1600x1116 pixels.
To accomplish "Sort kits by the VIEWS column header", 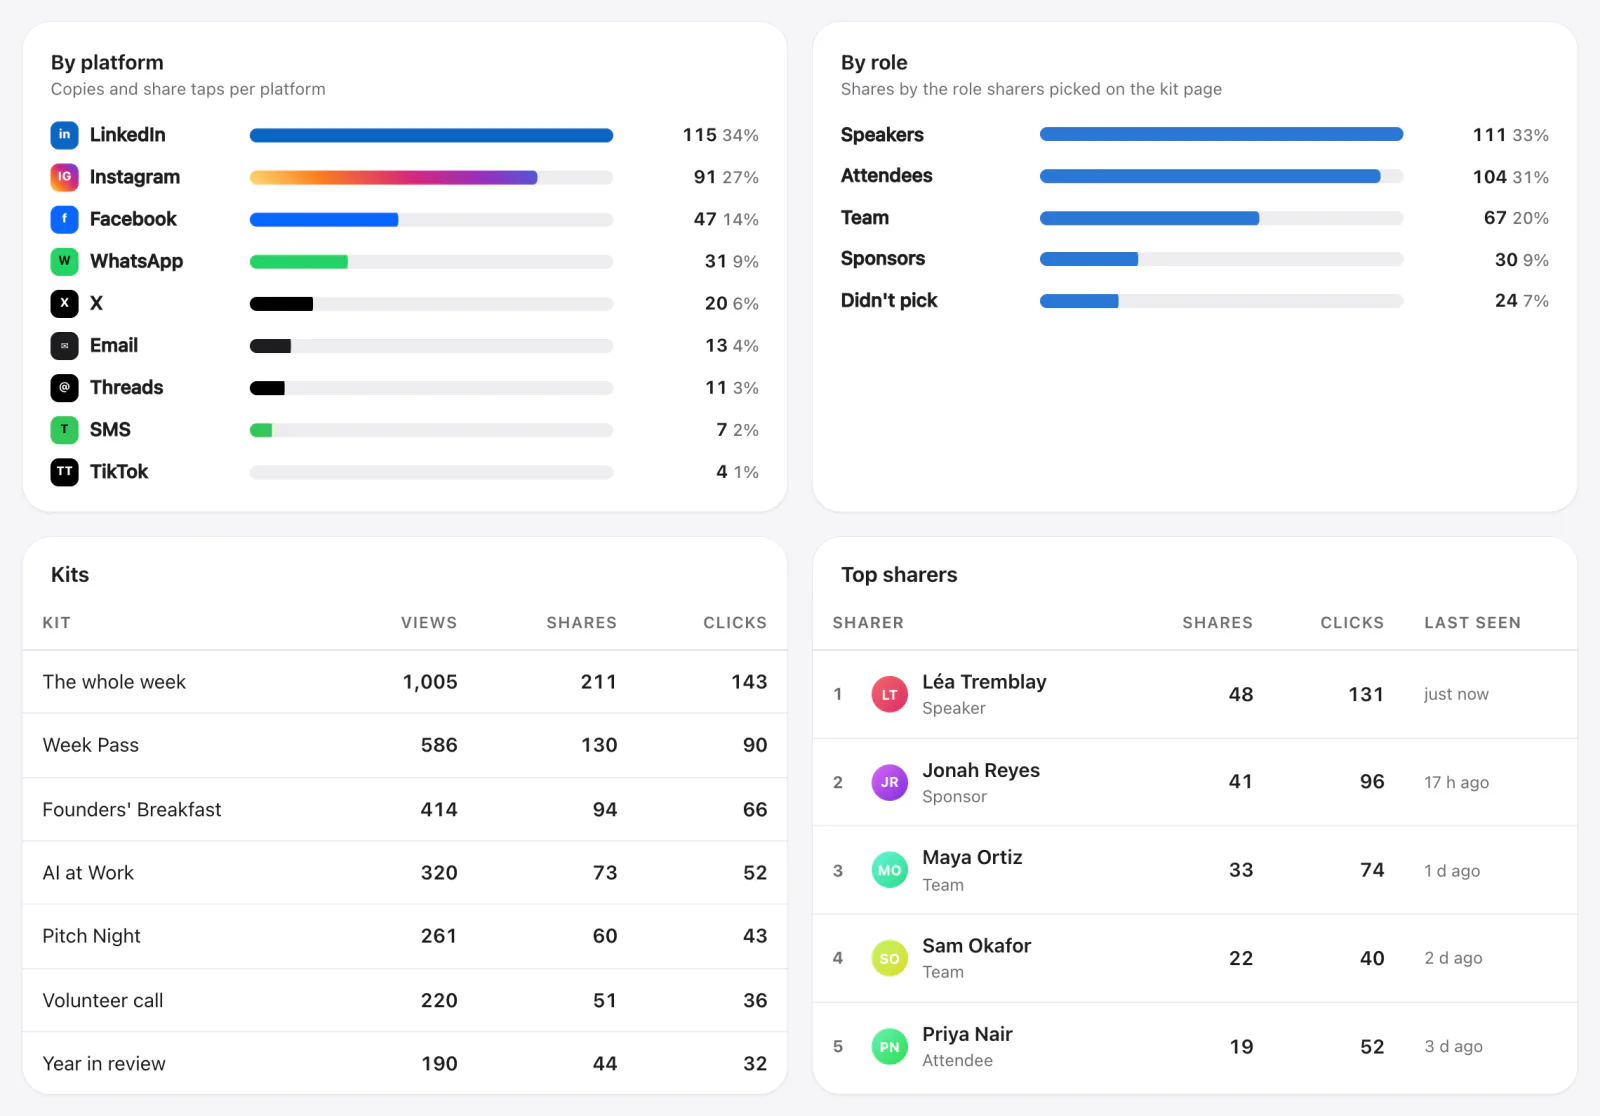I will 429,623.
